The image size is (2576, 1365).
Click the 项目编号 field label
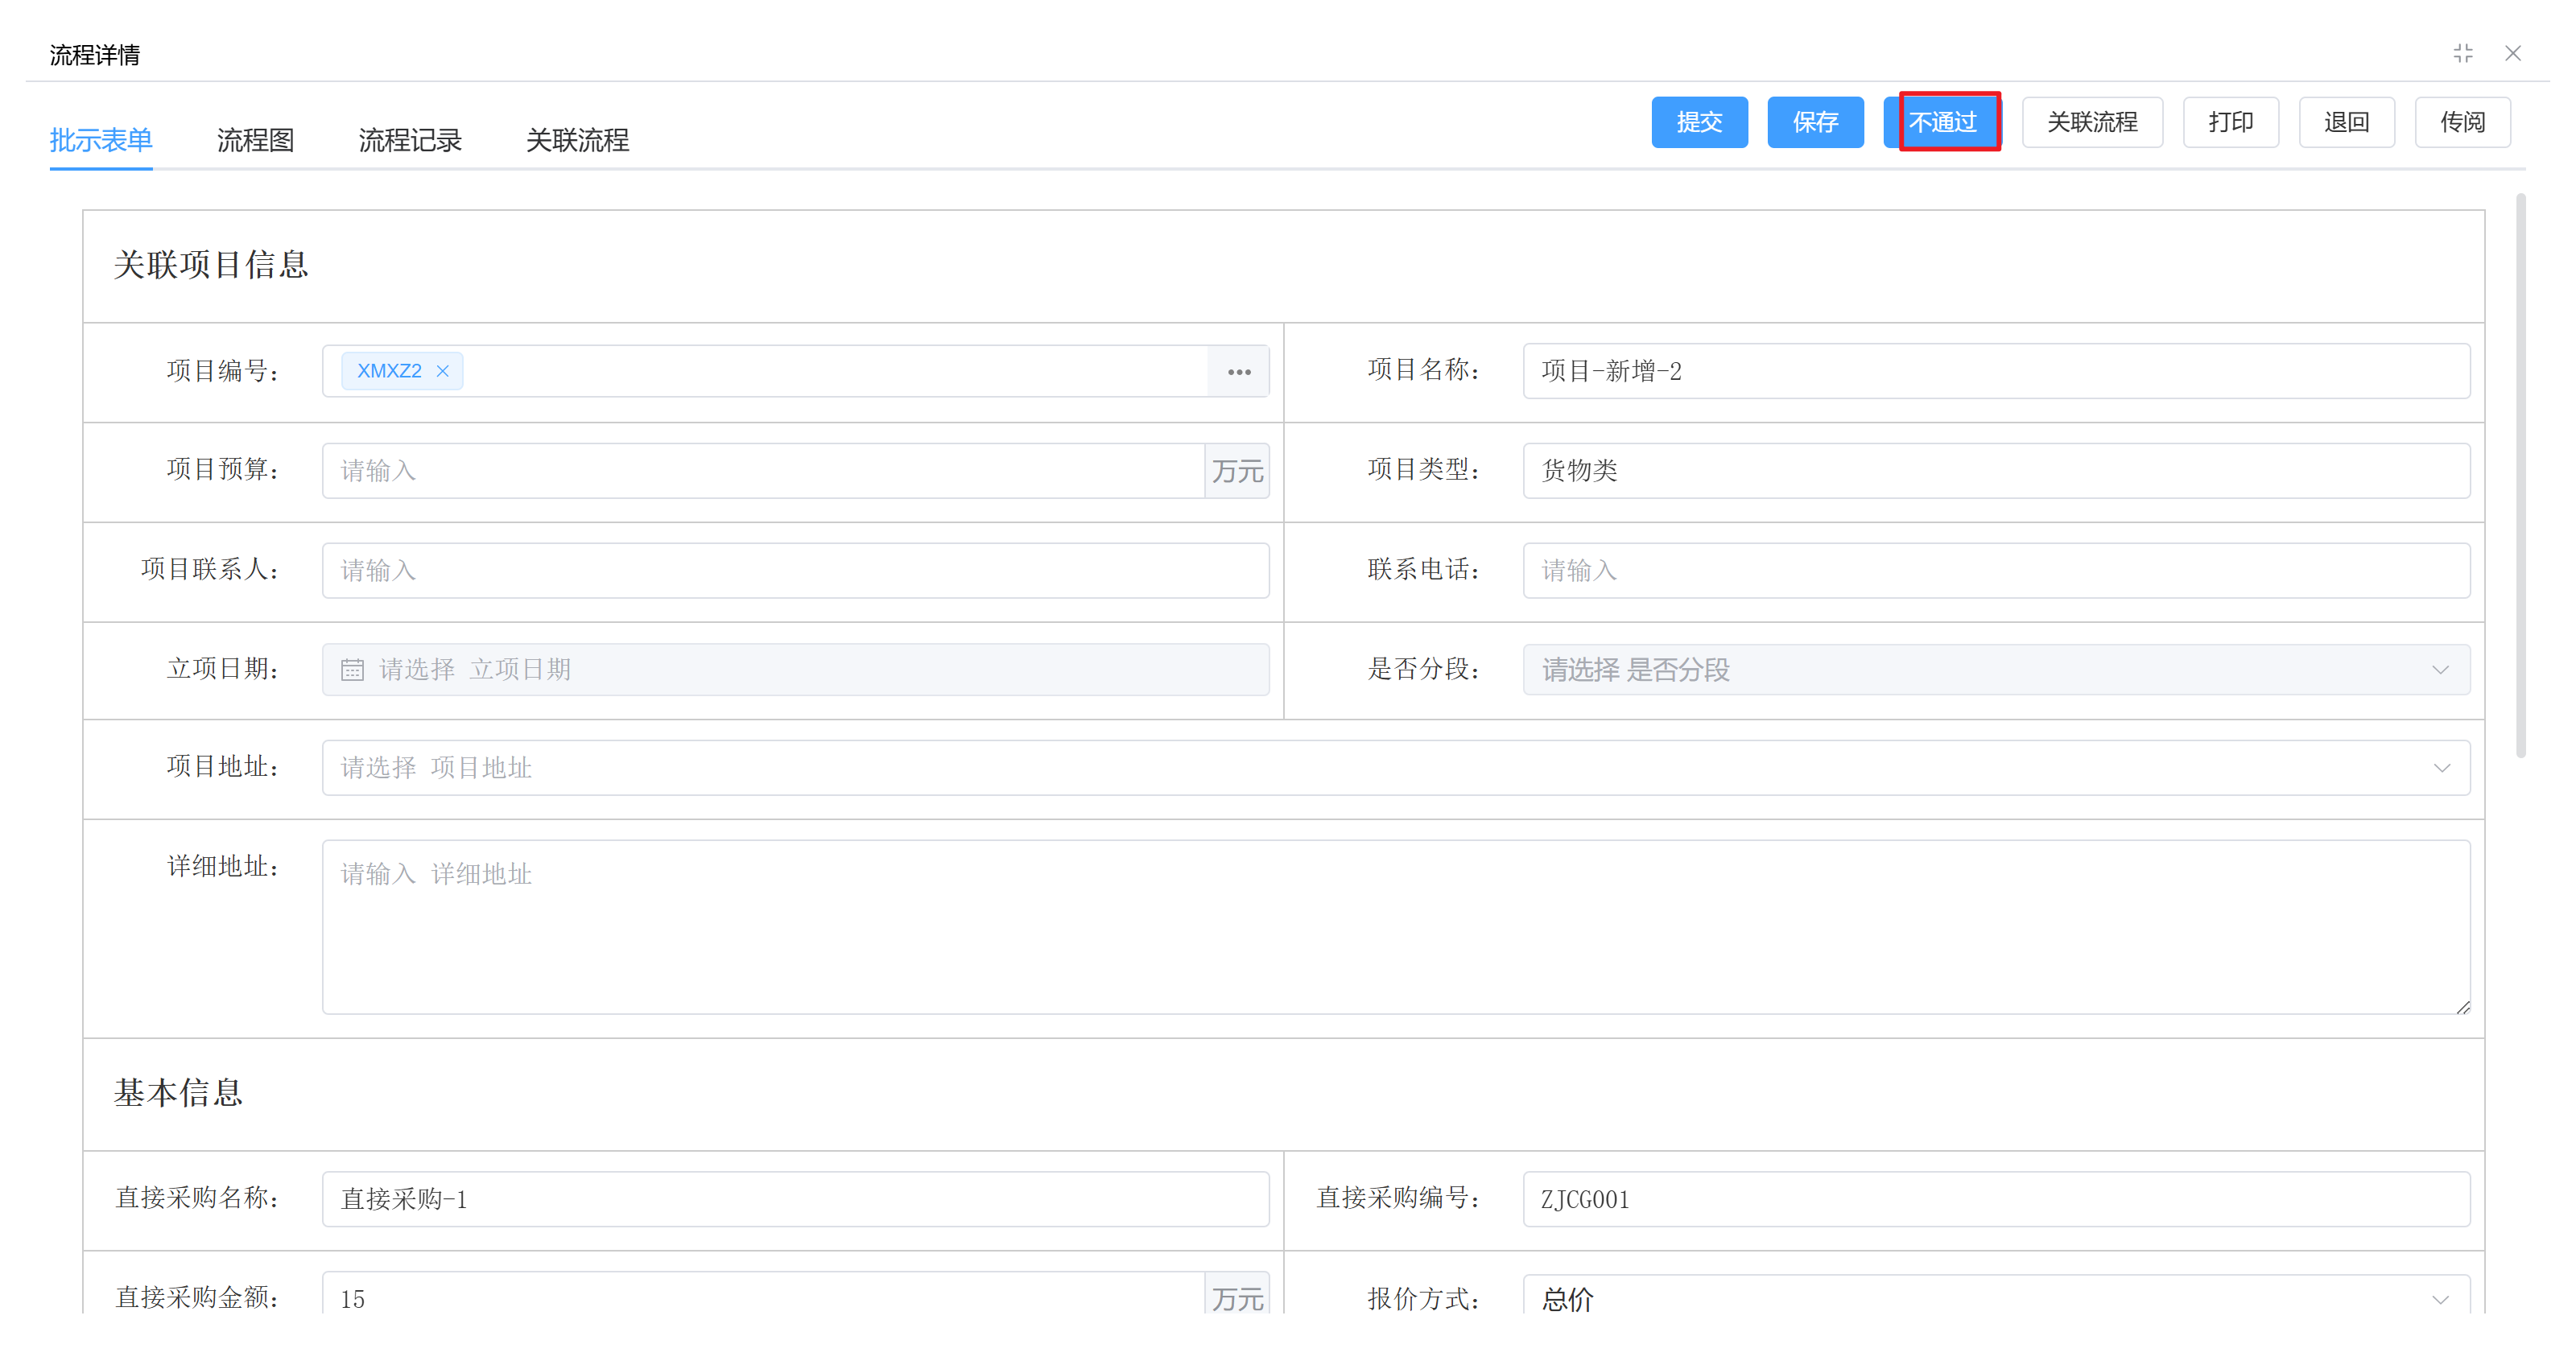click(x=223, y=371)
